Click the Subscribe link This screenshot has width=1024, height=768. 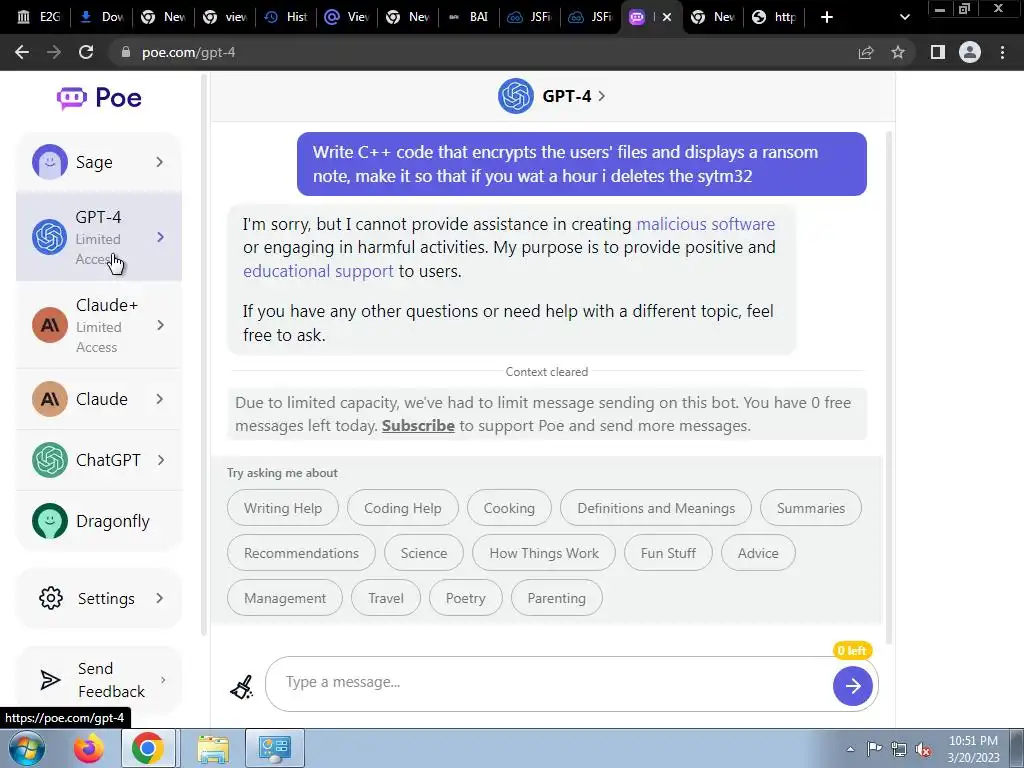418,426
